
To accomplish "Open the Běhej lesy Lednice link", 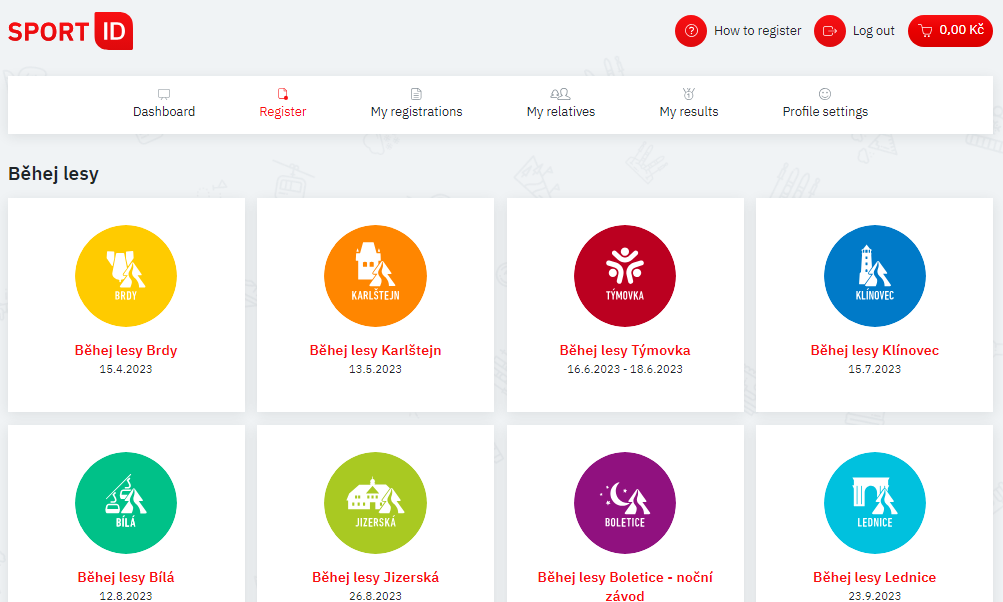I will click(x=874, y=577).
